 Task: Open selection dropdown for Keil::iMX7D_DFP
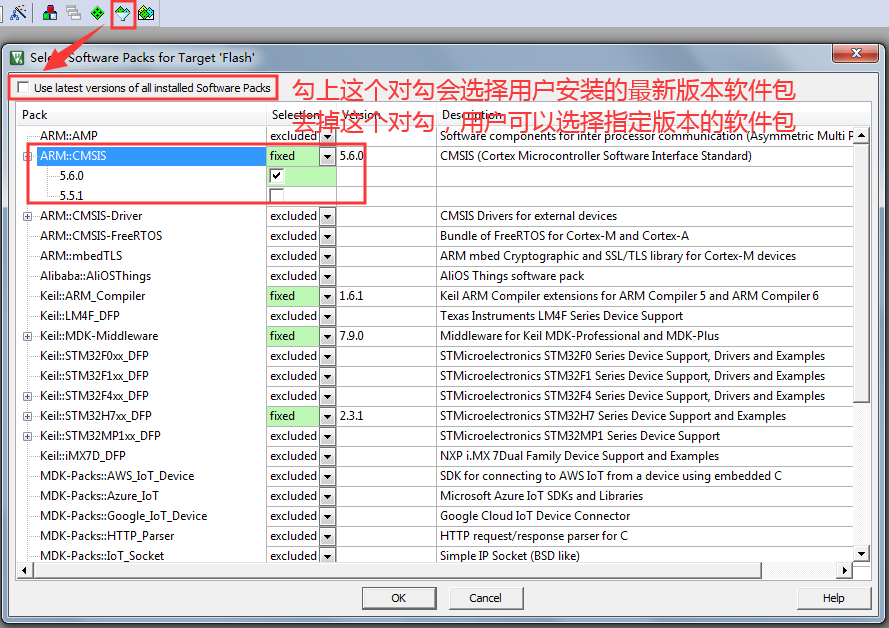327,456
